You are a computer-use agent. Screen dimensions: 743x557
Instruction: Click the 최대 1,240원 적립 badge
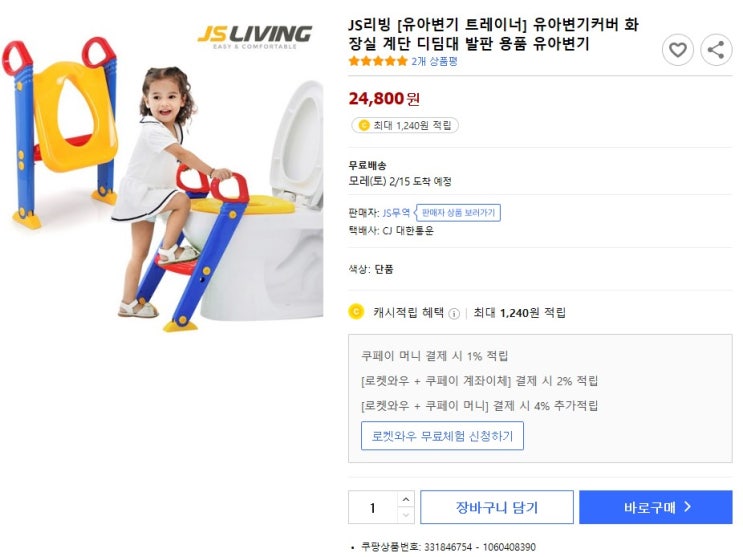point(405,125)
